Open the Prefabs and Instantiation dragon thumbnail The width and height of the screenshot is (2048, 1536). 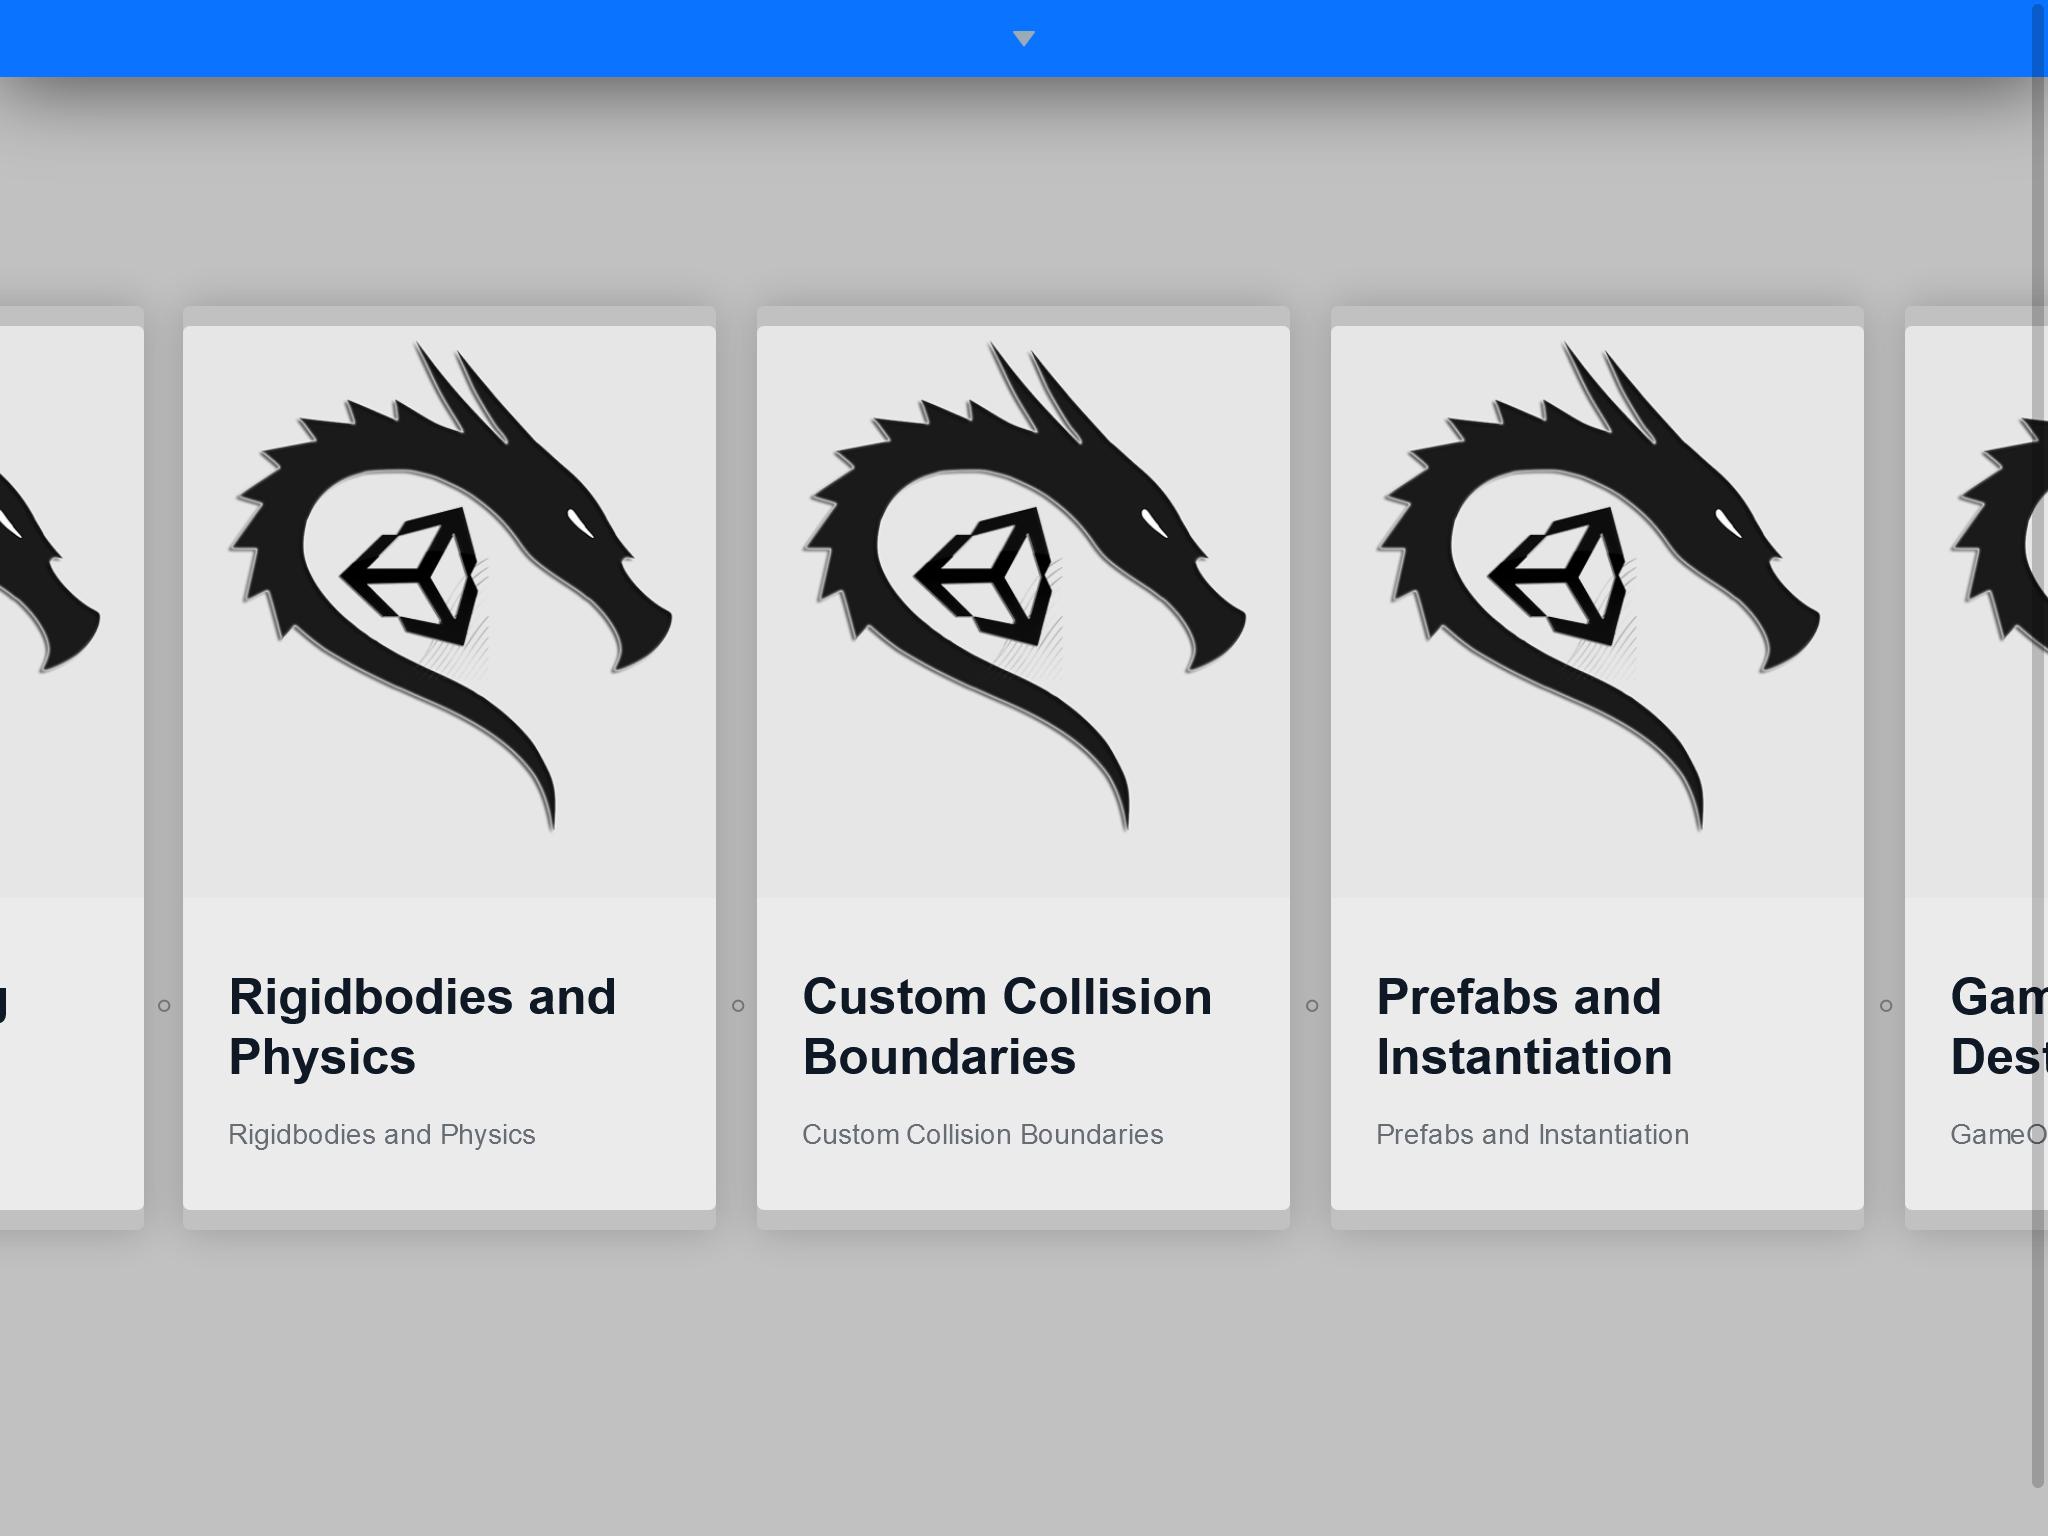1597,611
